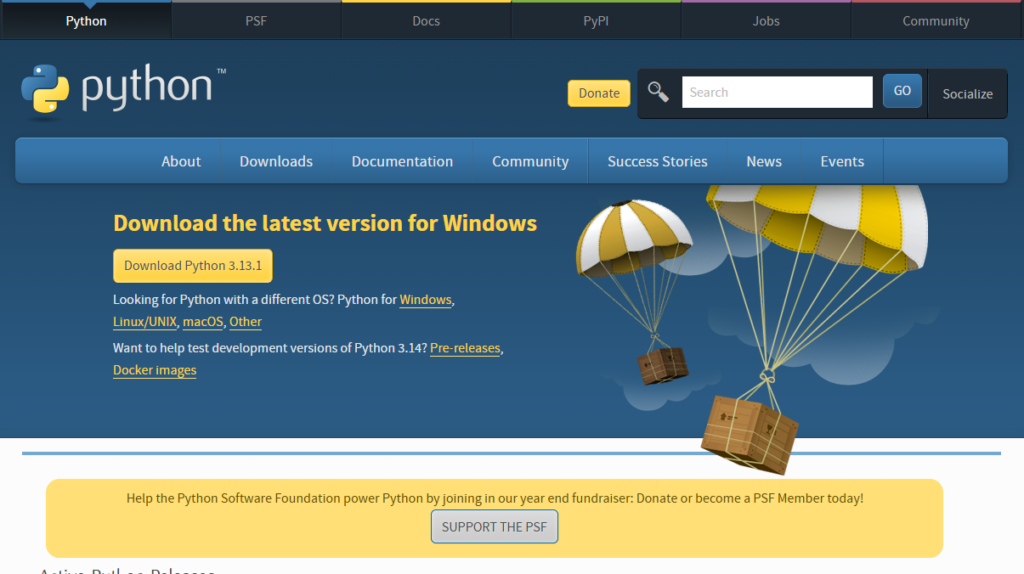Follow the Docker images link
Viewport: 1024px width, 574px height.
155,370
